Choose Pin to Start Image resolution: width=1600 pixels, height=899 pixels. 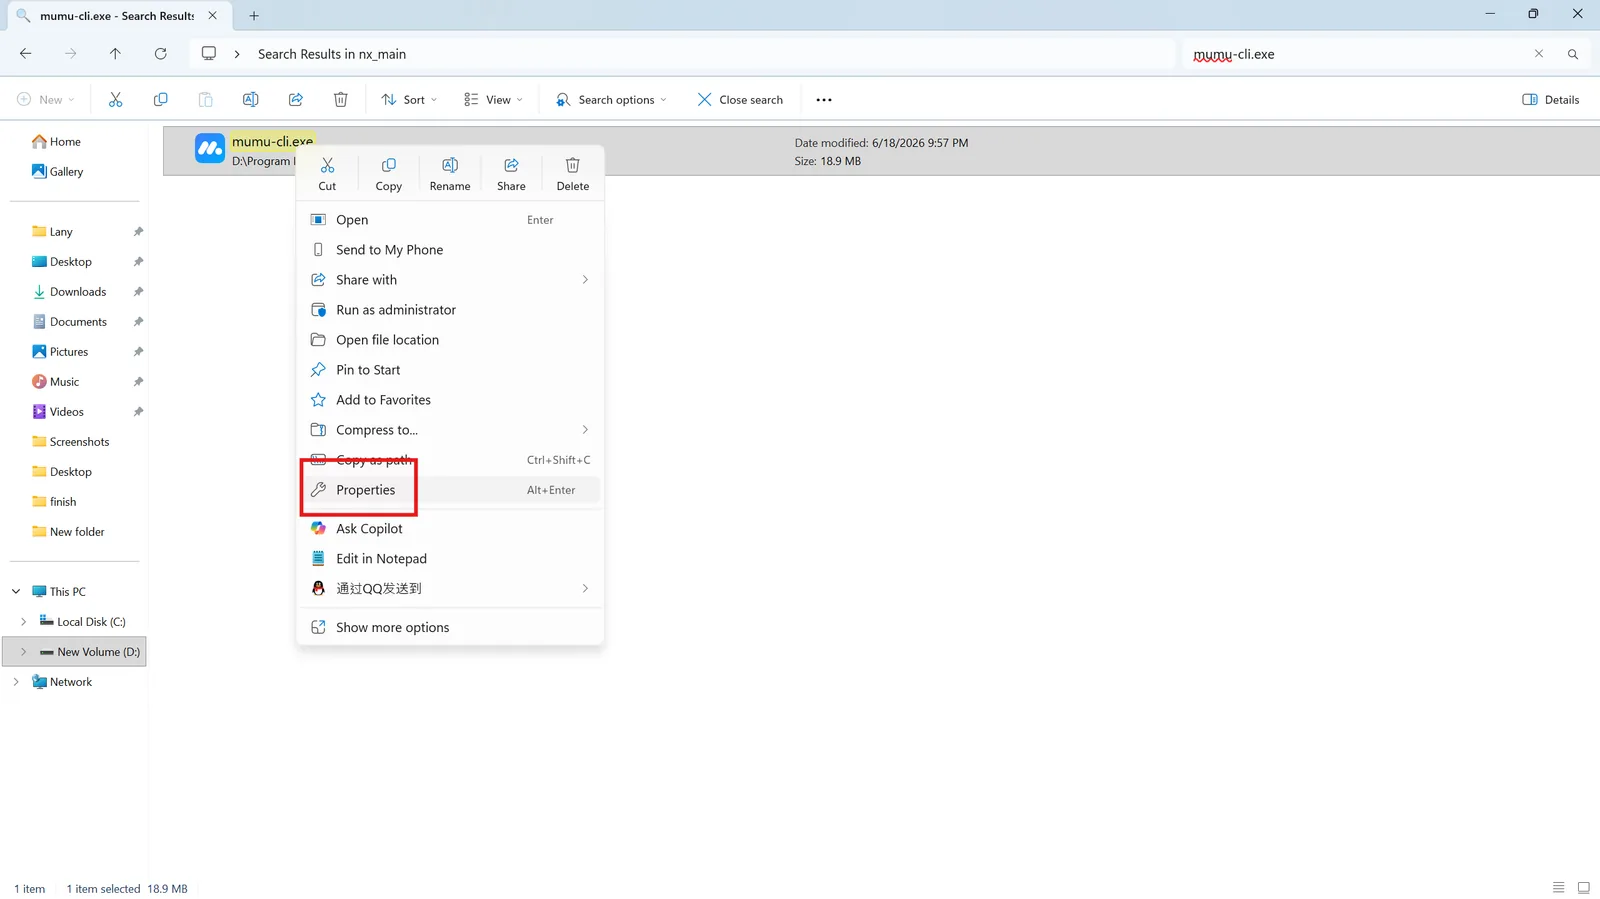point(450,370)
